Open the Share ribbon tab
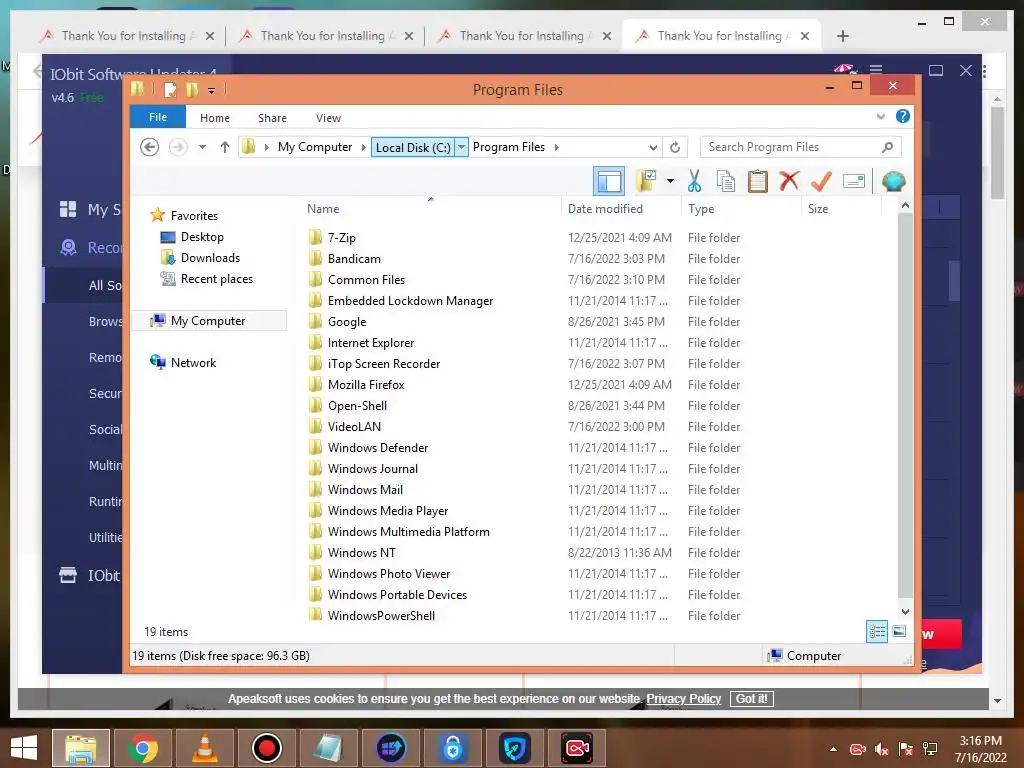Screen dimensions: 1024x768 (272, 118)
